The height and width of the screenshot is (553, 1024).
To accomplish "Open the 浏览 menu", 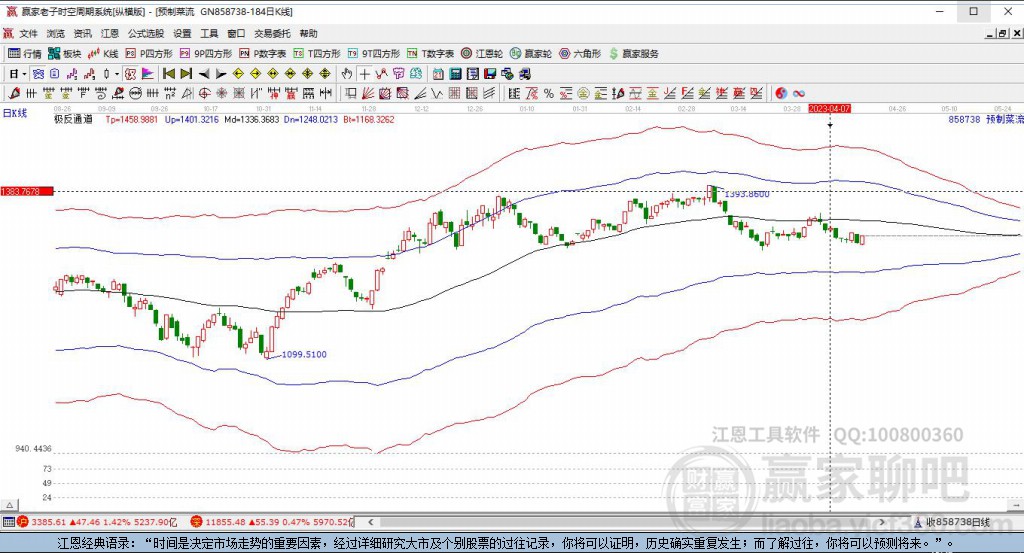I will 56,33.
